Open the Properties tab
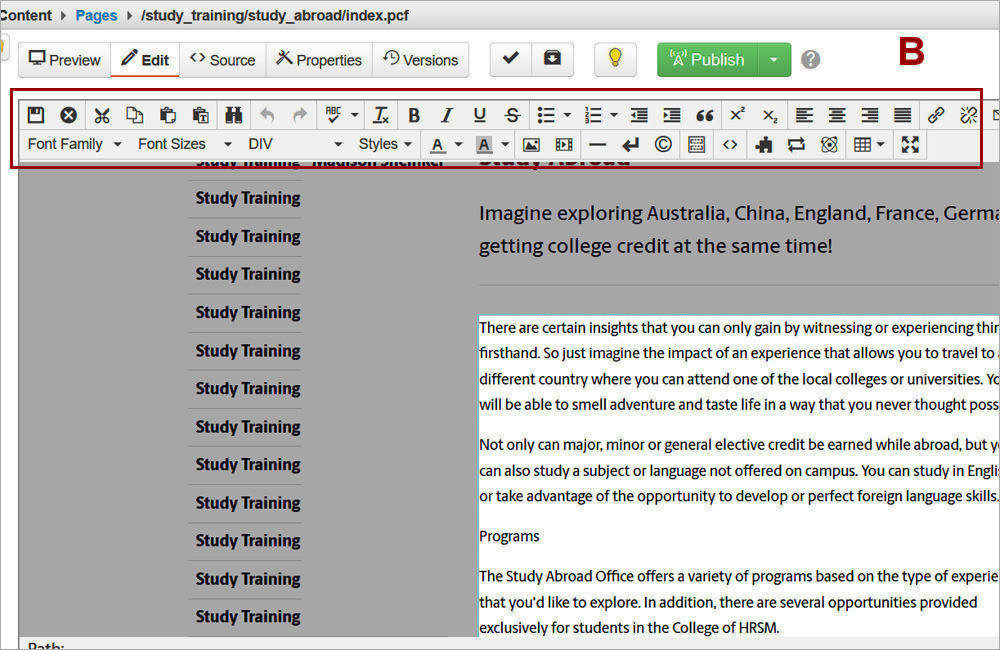This screenshot has width=1000, height=650. click(x=319, y=59)
